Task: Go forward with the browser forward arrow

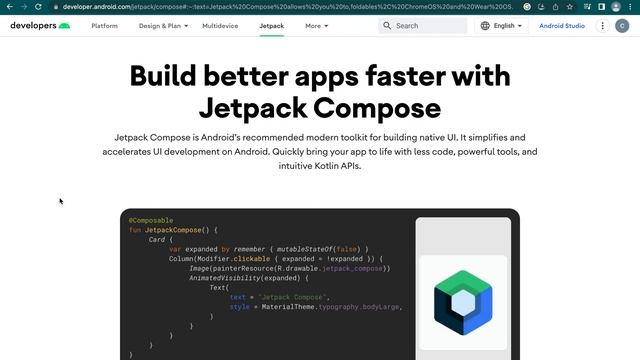Action: [x=24, y=7]
